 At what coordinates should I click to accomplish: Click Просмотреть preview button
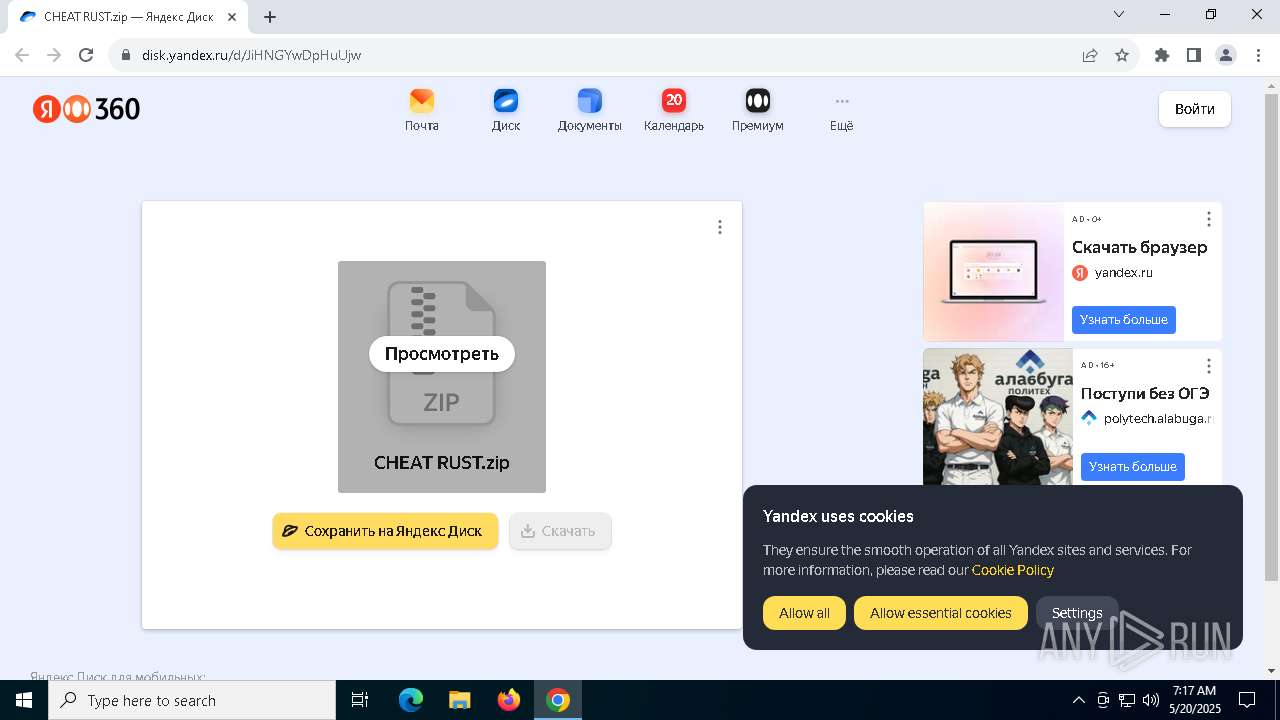442,354
